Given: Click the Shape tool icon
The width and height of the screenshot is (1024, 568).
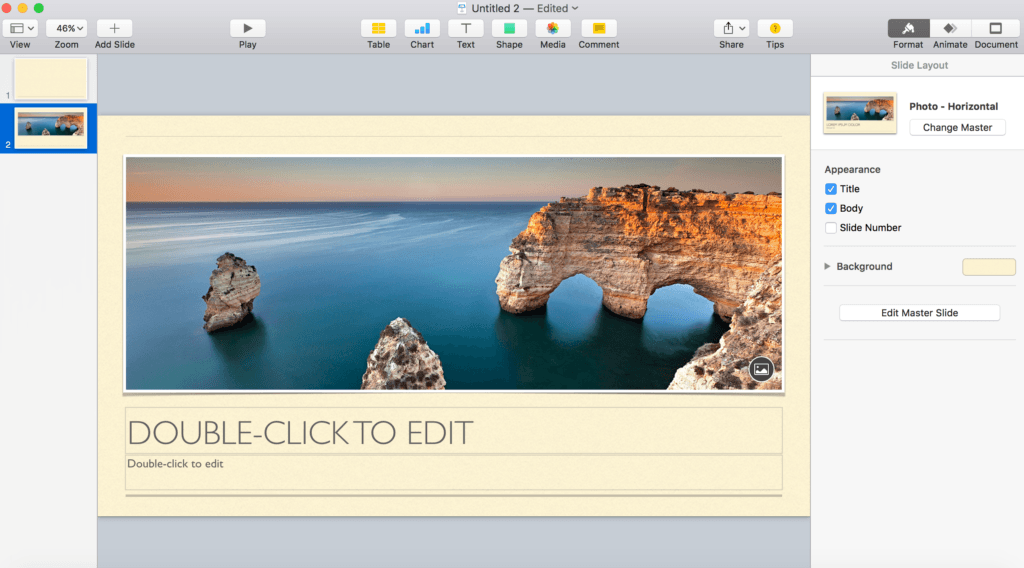Looking at the screenshot, I should tap(509, 29).
